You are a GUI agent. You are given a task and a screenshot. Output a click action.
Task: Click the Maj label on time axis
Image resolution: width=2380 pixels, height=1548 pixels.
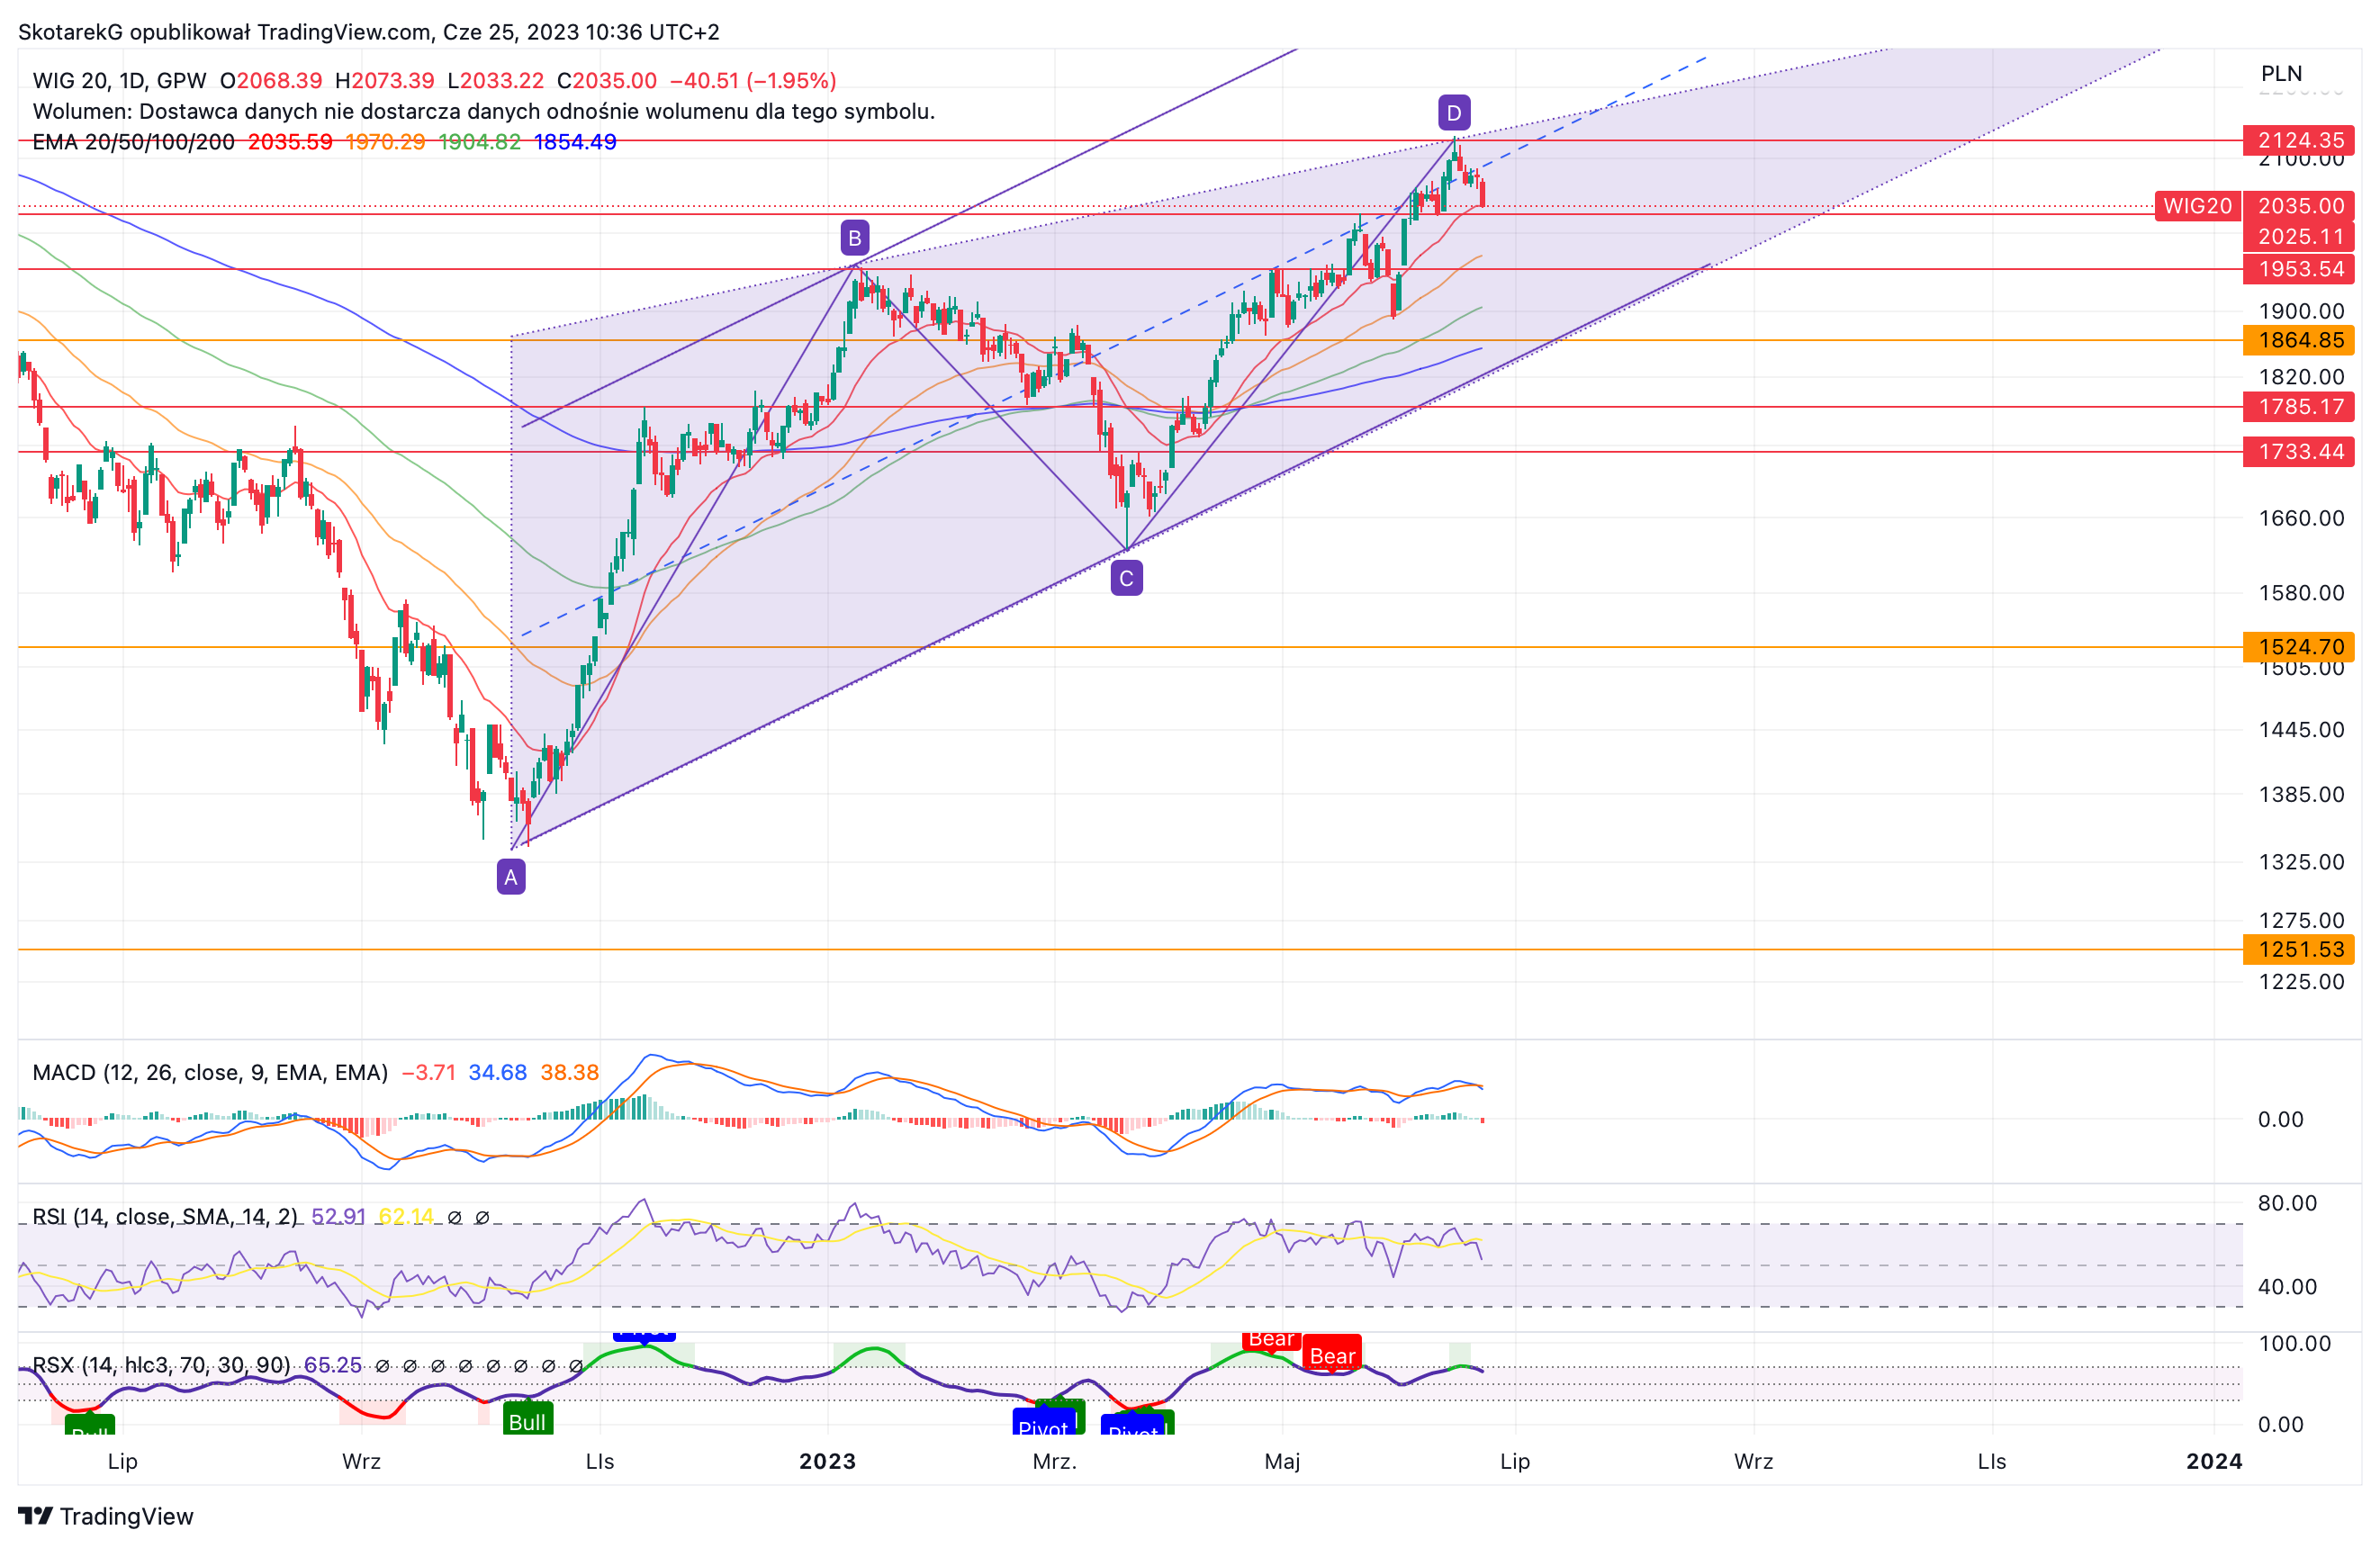pyautogui.click(x=1282, y=1461)
